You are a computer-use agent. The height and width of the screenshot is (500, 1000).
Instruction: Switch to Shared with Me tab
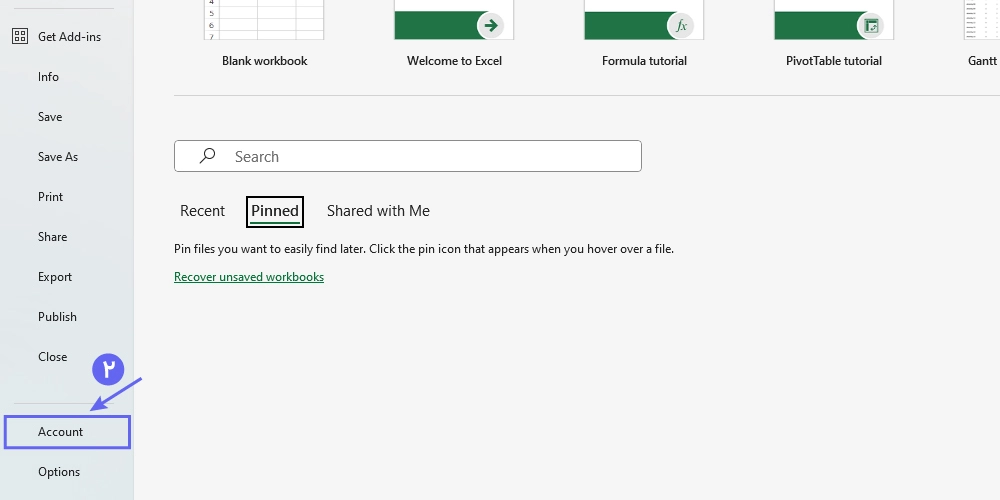[378, 211]
